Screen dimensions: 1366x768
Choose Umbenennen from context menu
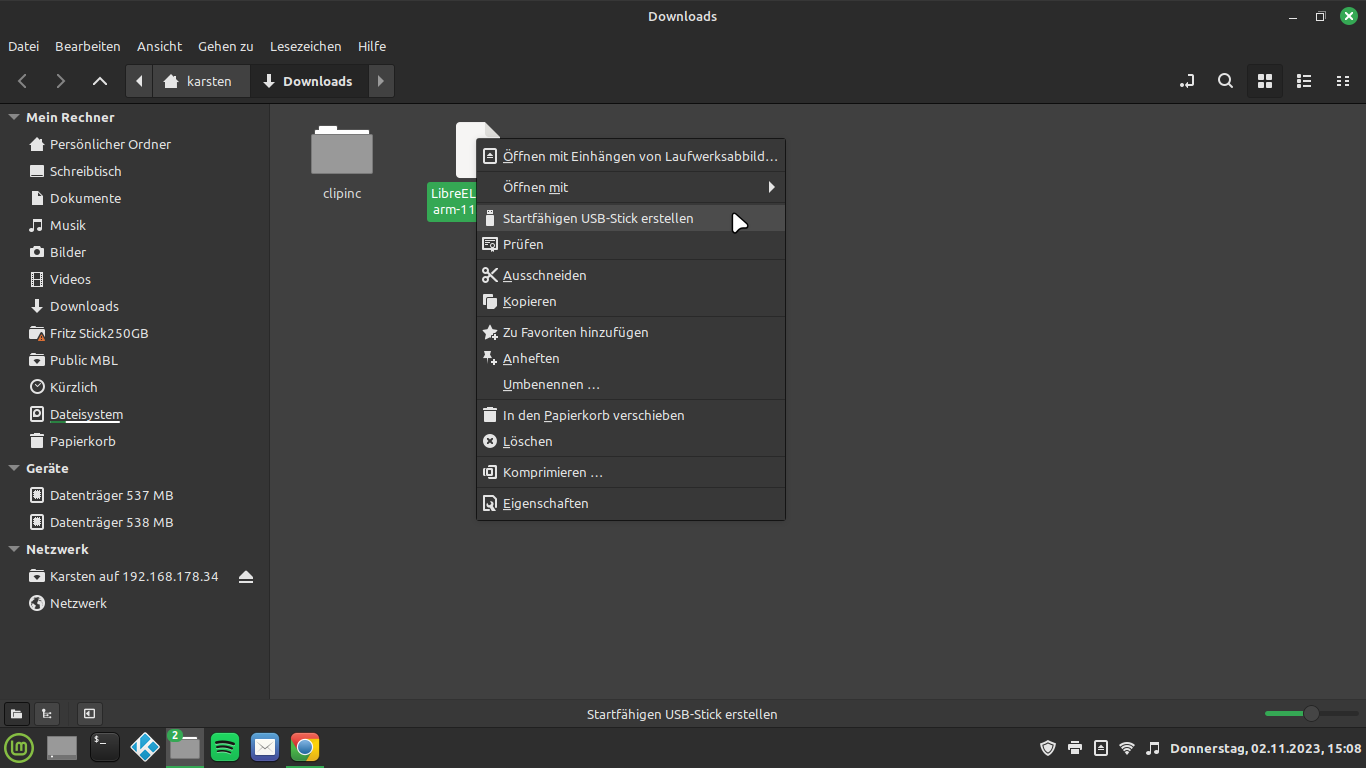(x=631, y=384)
